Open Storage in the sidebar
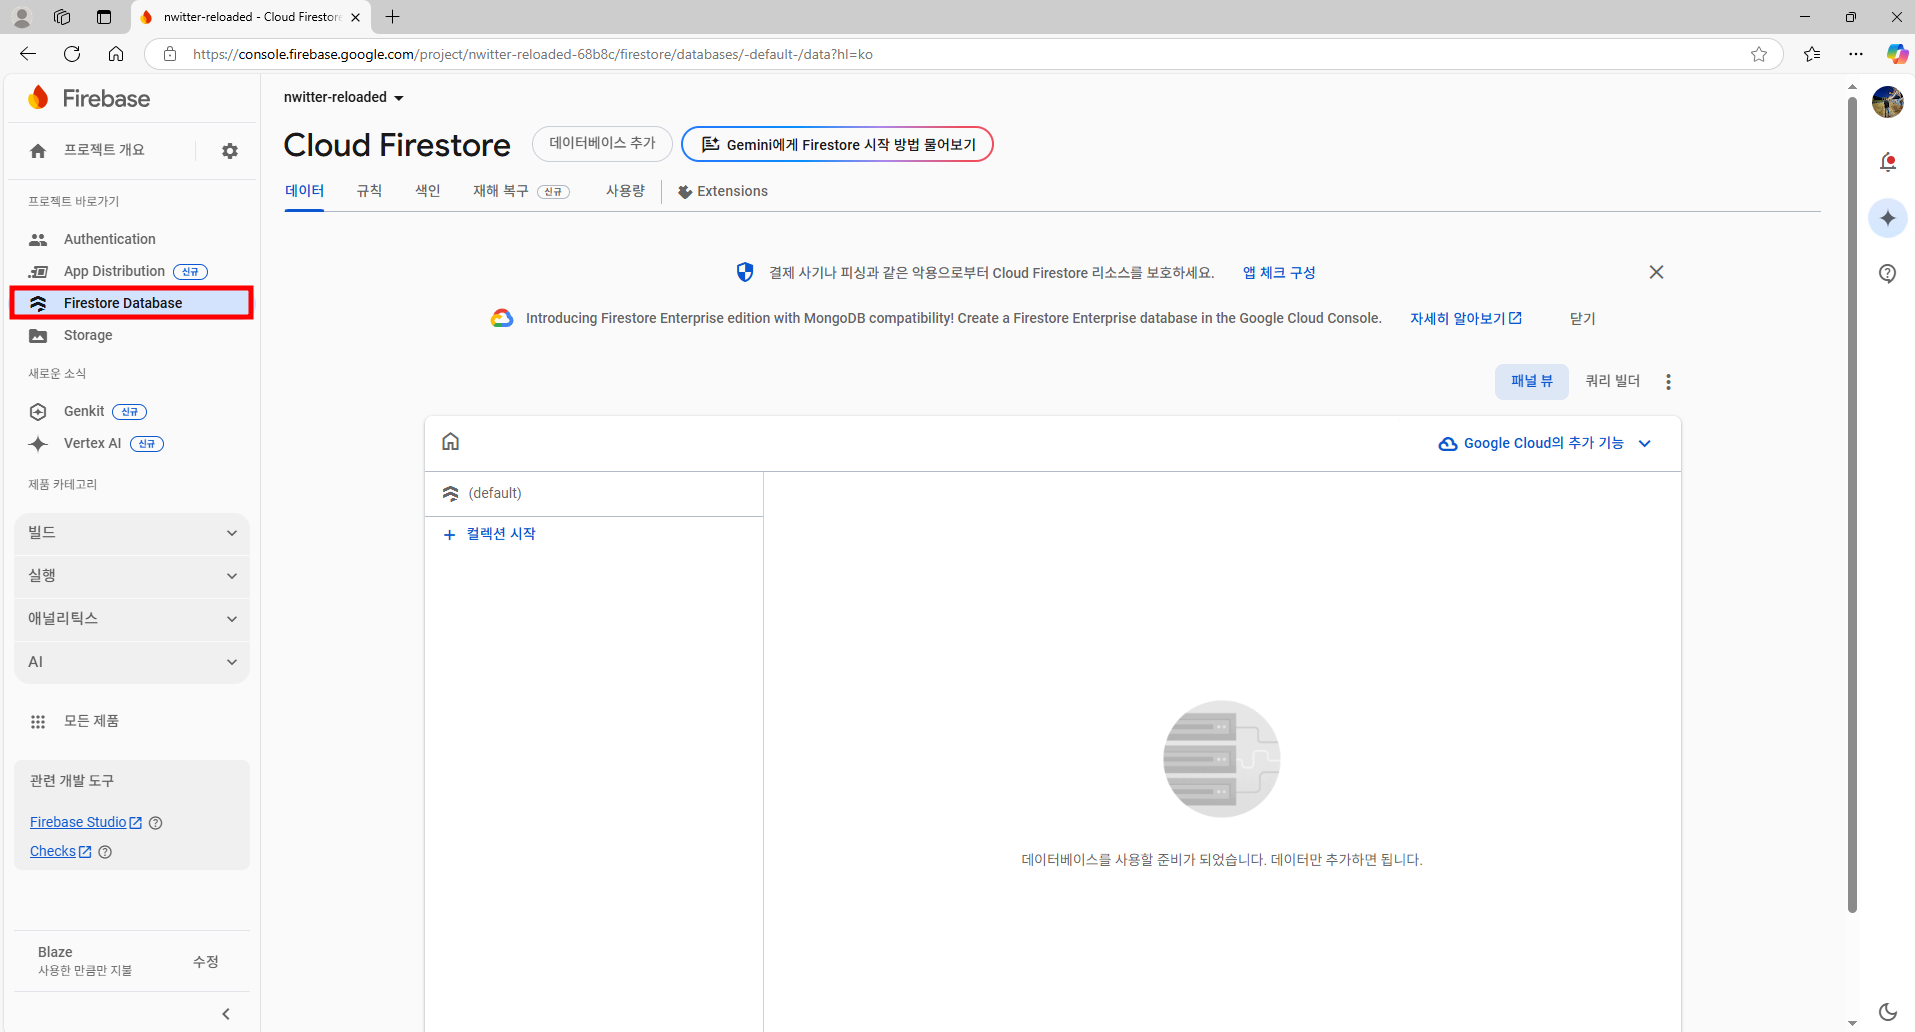 point(88,335)
